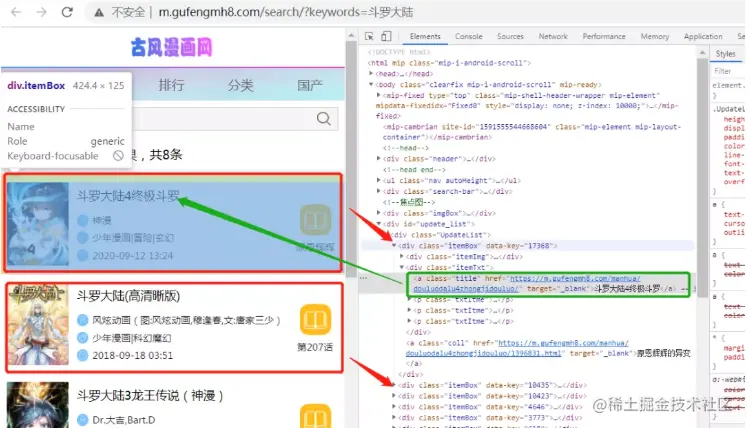The width and height of the screenshot is (747, 428).
Task: Expand the div class search-bar node
Action: coord(379,191)
